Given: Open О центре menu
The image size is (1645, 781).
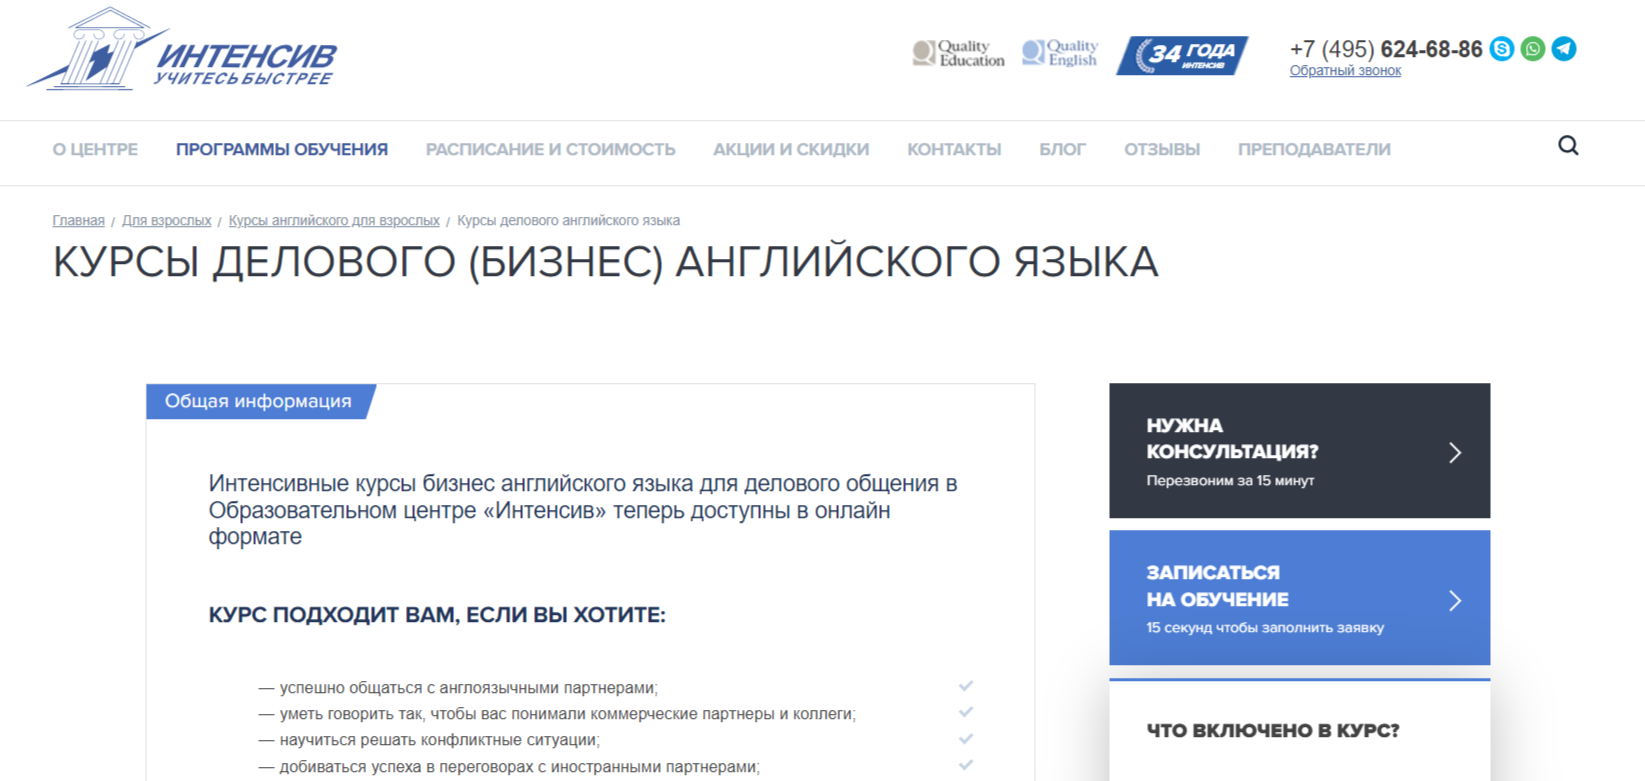Looking at the screenshot, I should [x=95, y=149].
